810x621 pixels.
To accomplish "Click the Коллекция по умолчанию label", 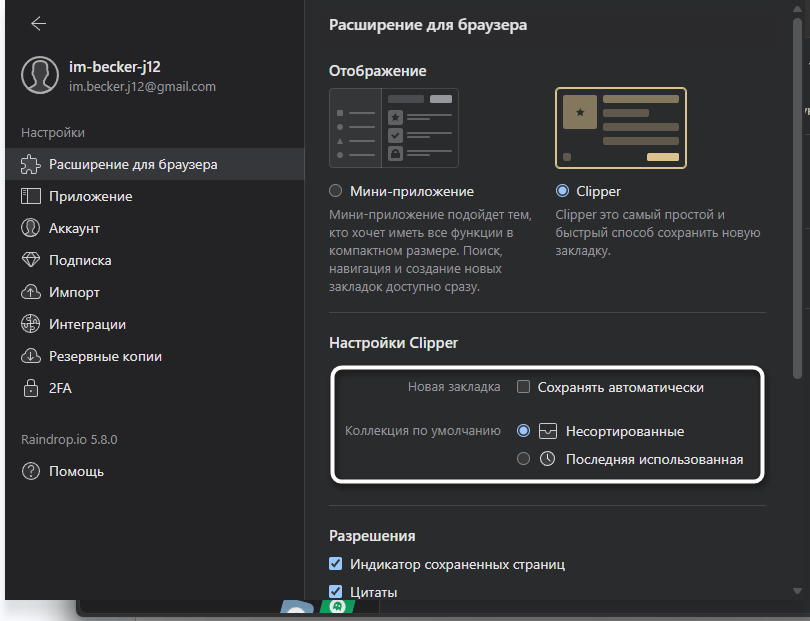I will point(423,430).
